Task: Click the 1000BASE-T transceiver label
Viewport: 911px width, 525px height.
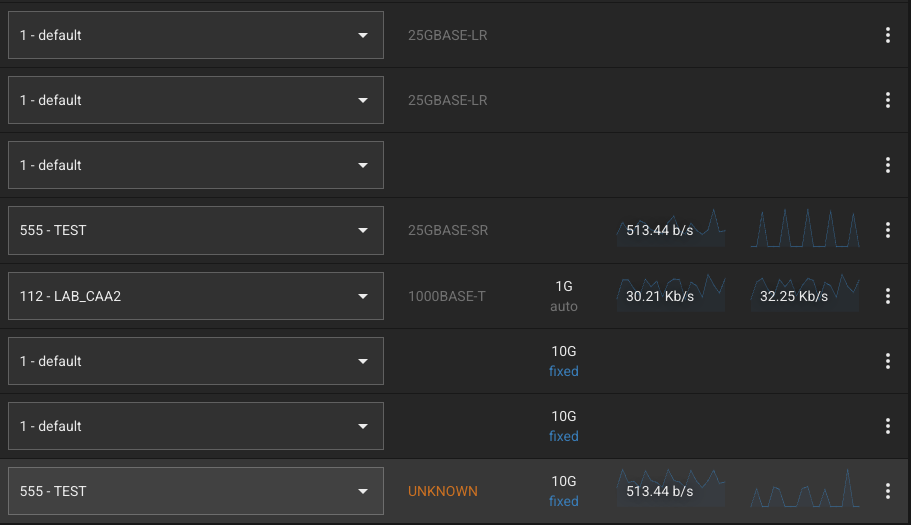Action: [x=446, y=296]
